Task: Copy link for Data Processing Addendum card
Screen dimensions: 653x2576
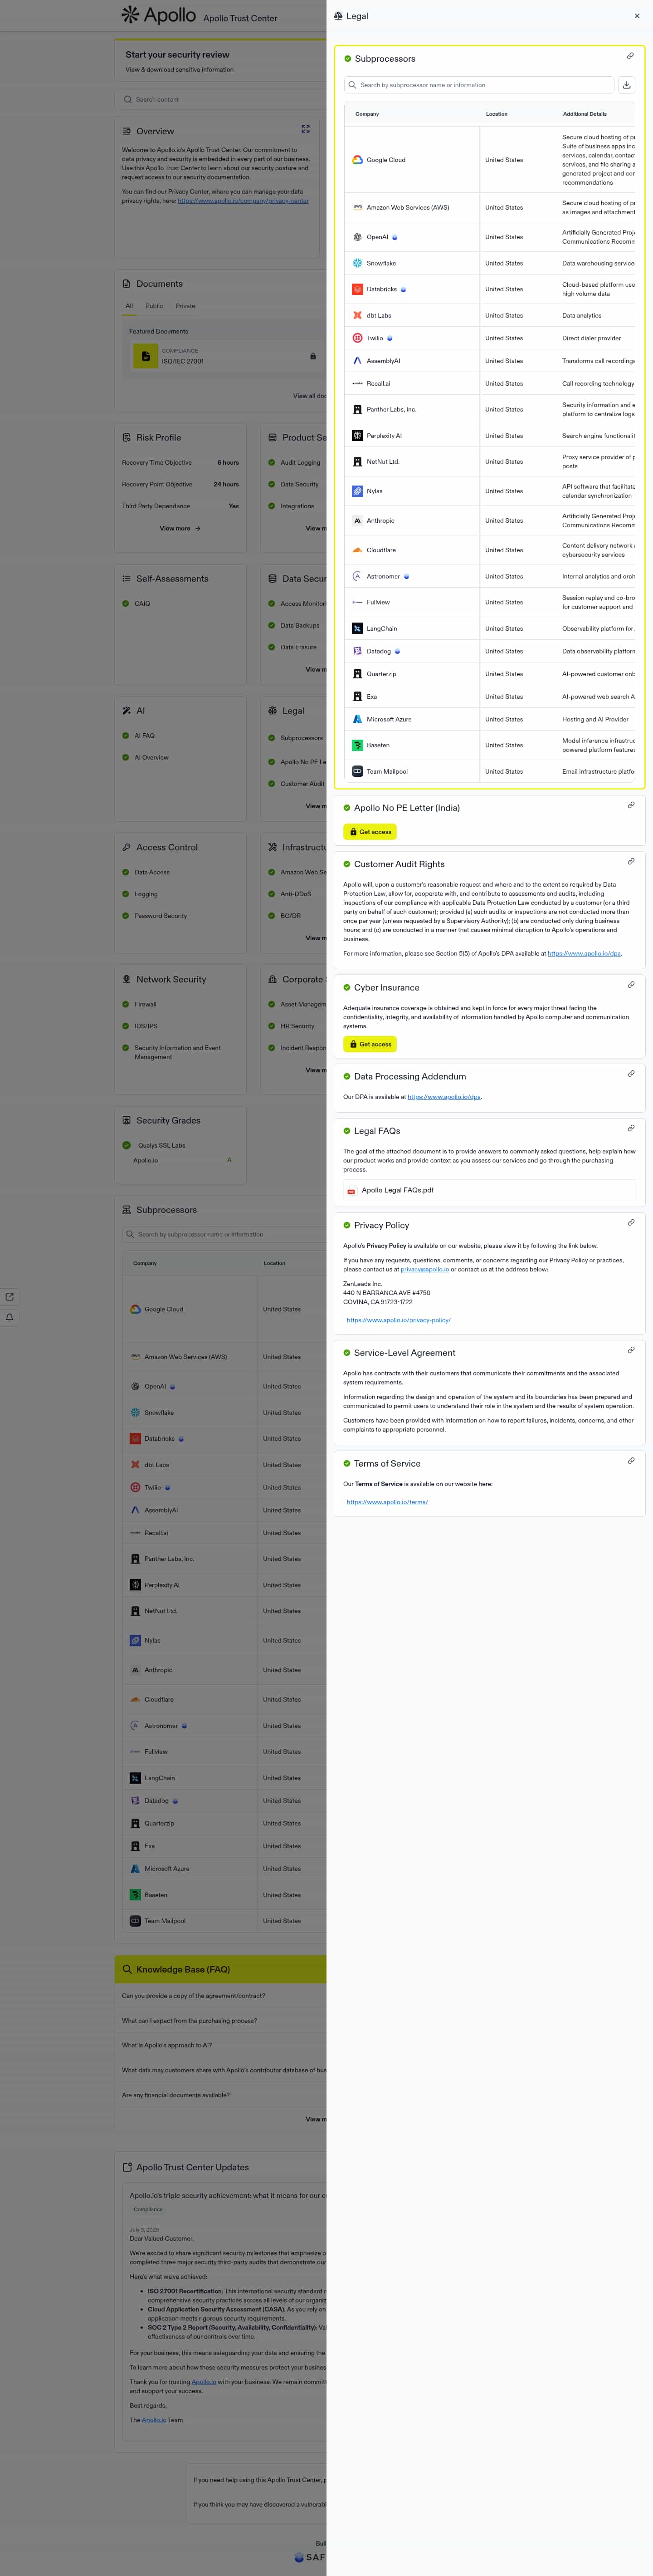Action: coord(631,1074)
